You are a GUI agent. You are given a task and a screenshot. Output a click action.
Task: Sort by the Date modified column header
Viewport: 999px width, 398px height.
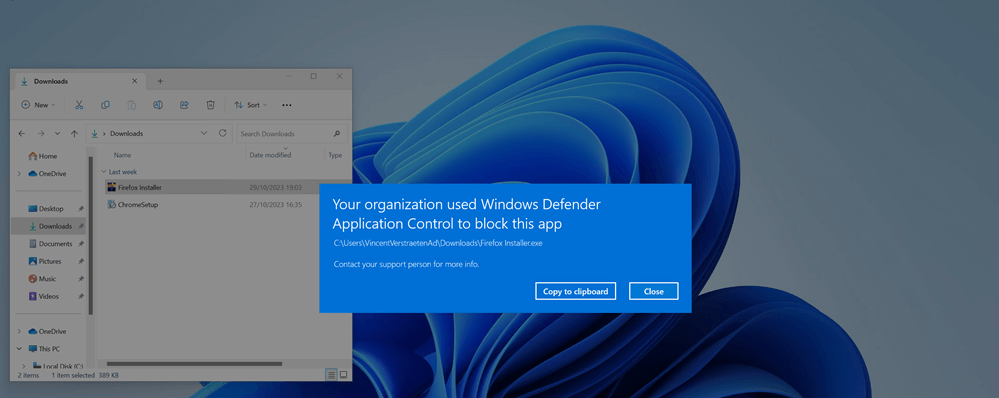270,155
